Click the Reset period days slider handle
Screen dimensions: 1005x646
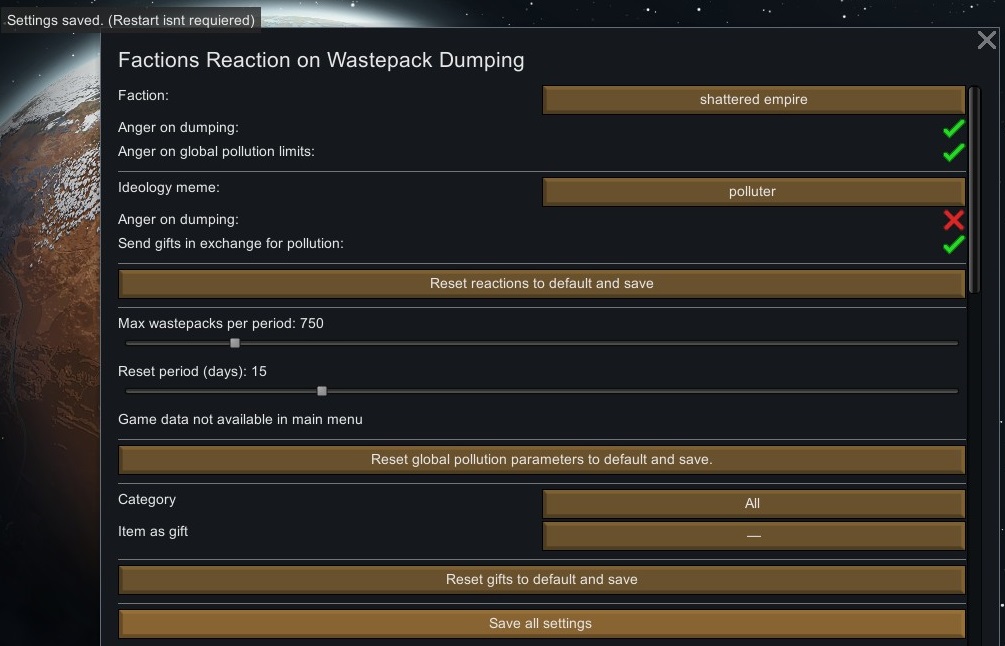tap(322, 391)
